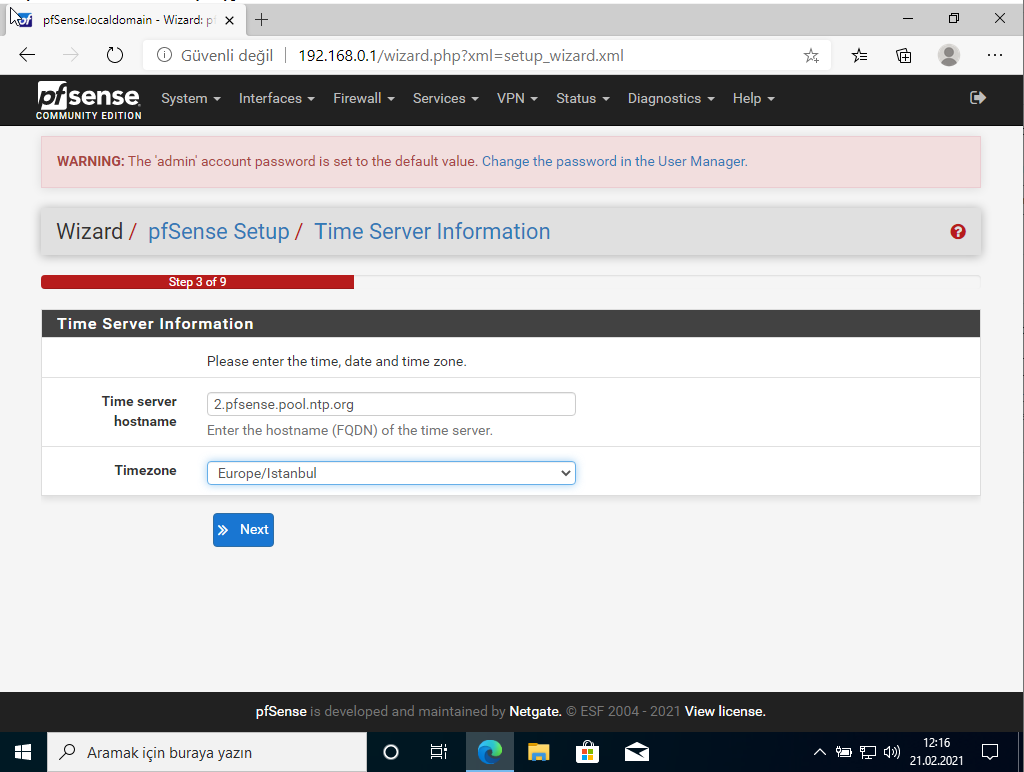Focus the Time server hostname field
This screenshot has width=1024, height=772.
(x=391, y=404)
